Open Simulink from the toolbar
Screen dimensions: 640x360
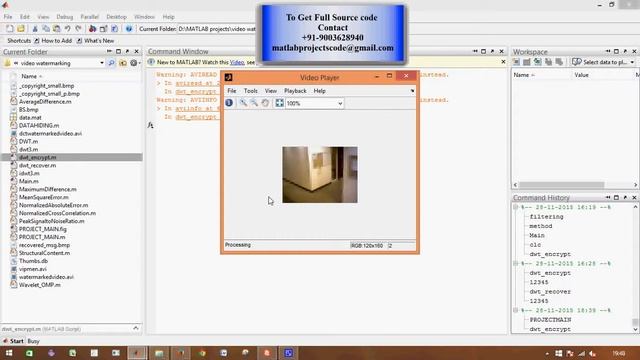click(93, 29)
